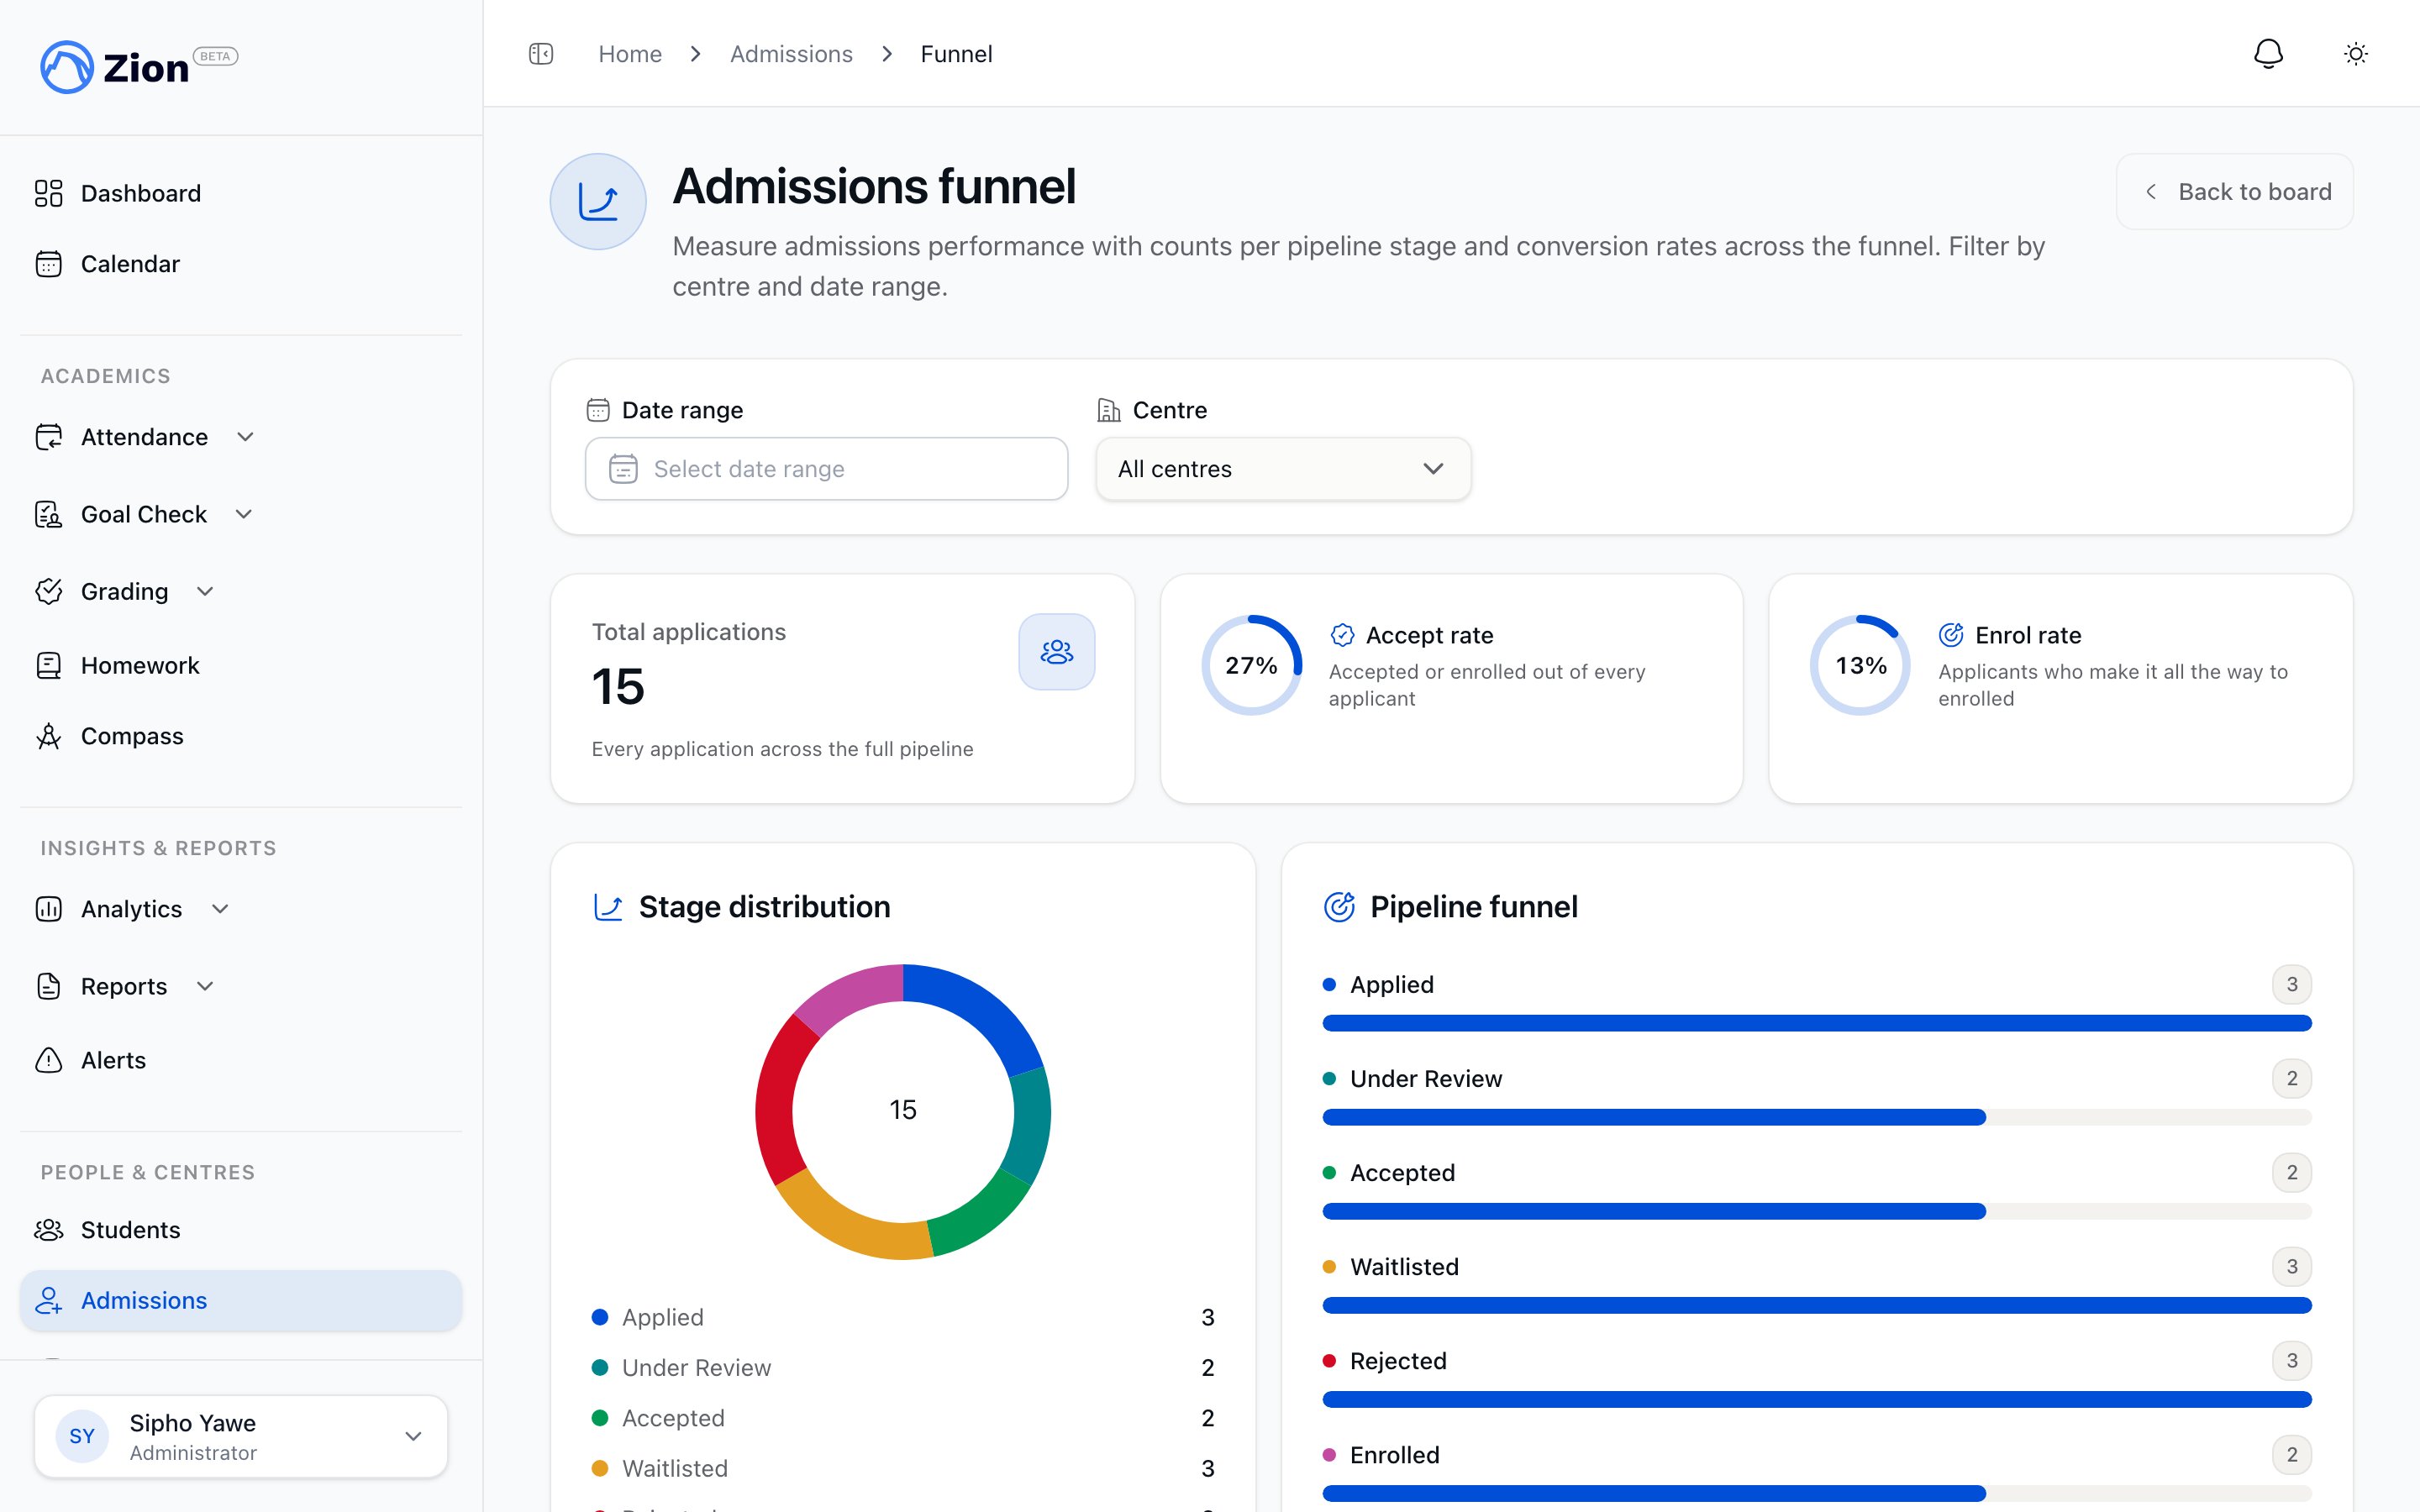This screenshot has width=2420, height=1512.
Task: Click the Under Review legend row in Stage distribution
Action: (902, 1368)
